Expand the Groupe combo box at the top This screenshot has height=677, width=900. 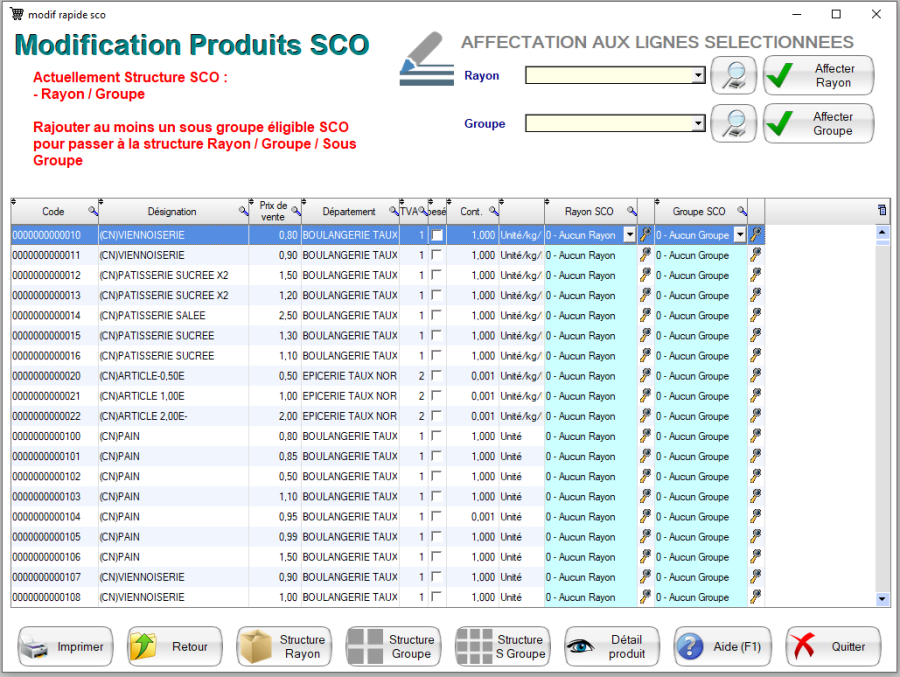pos(698,124)
